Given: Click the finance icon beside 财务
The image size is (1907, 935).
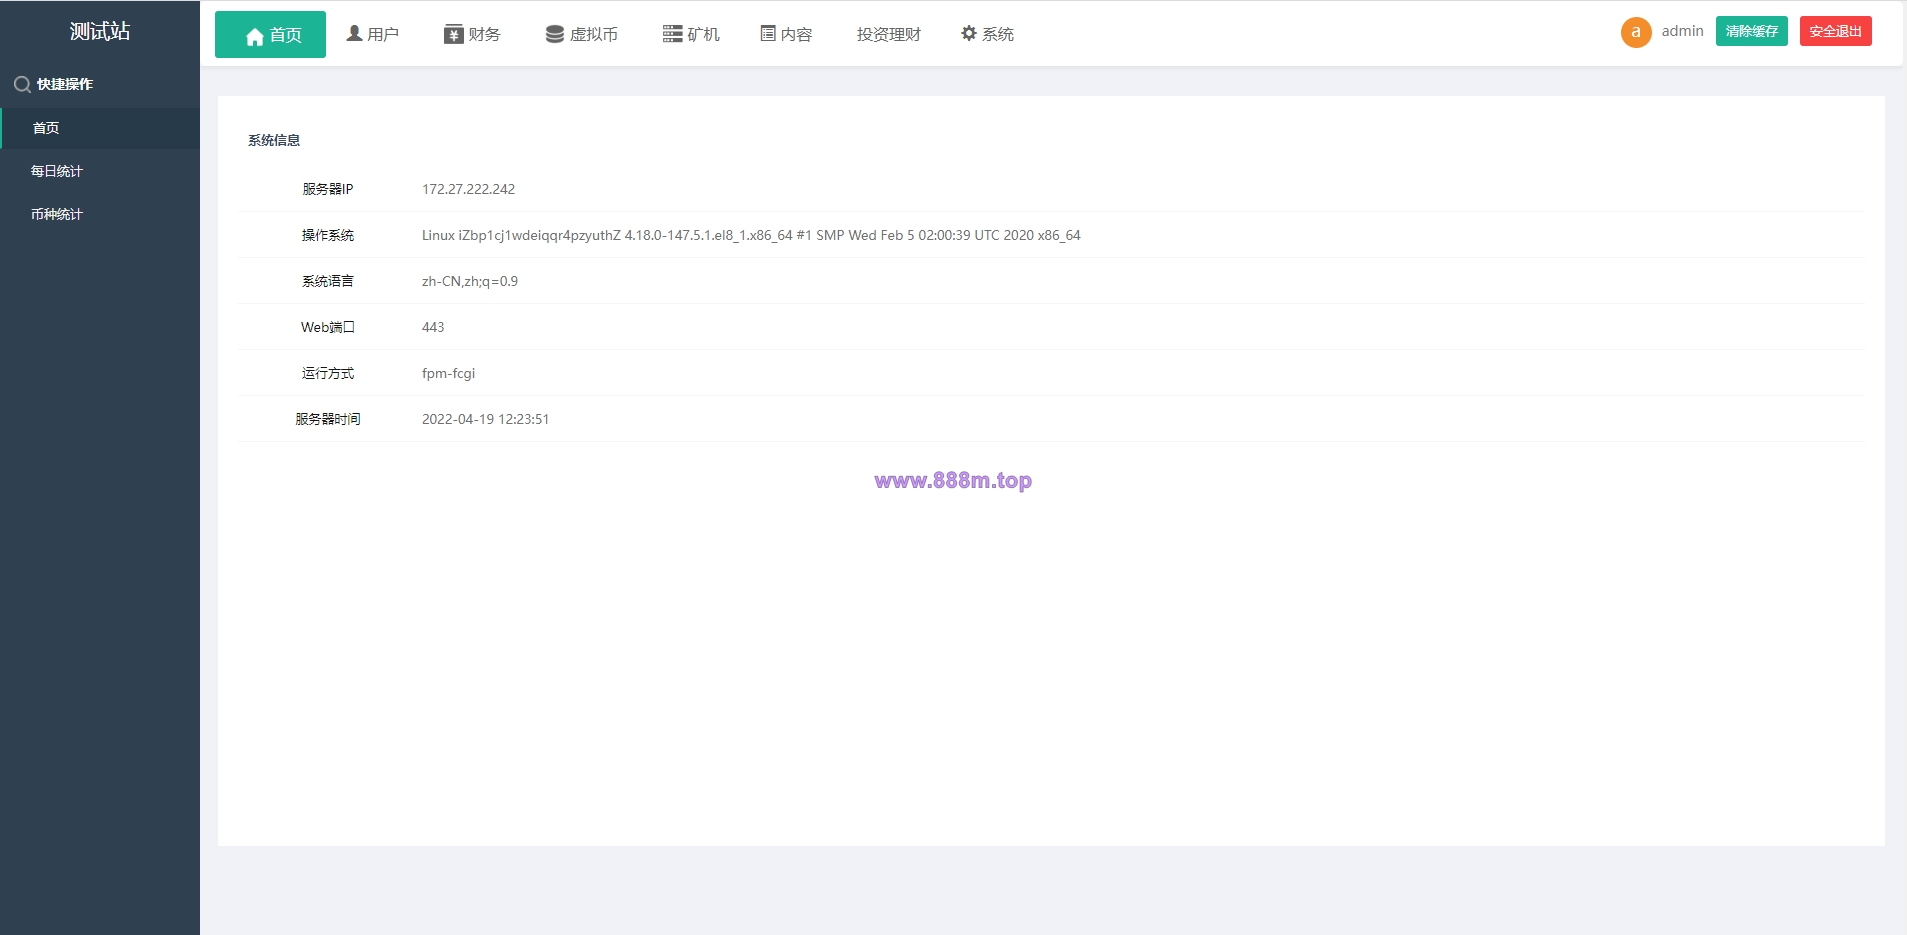Looking at the screenshot, I should [453, 34].
